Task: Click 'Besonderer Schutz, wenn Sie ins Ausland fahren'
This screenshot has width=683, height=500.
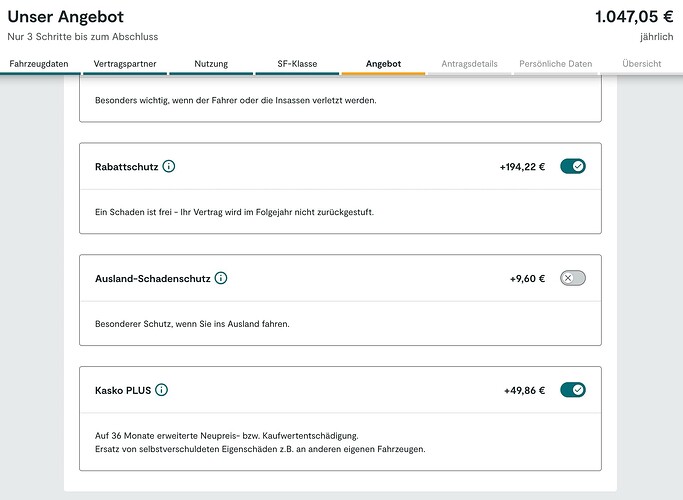Action: [x=192, y=324]
